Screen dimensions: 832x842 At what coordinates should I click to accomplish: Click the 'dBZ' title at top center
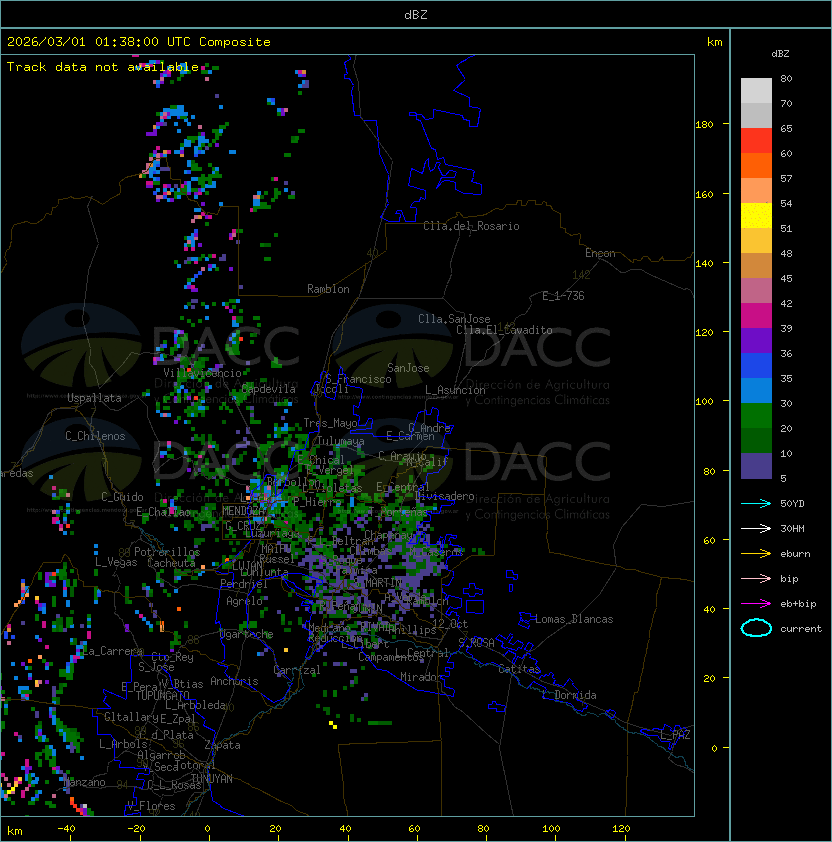point(416,15)
